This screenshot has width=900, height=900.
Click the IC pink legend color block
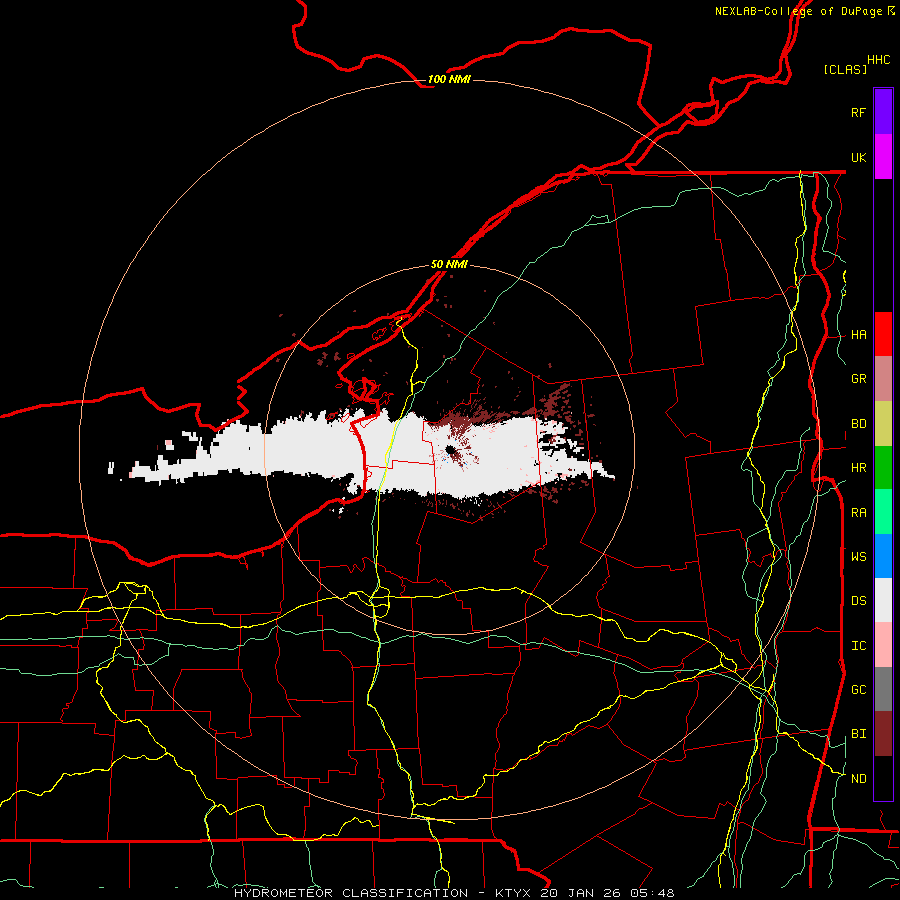[883, 645]
